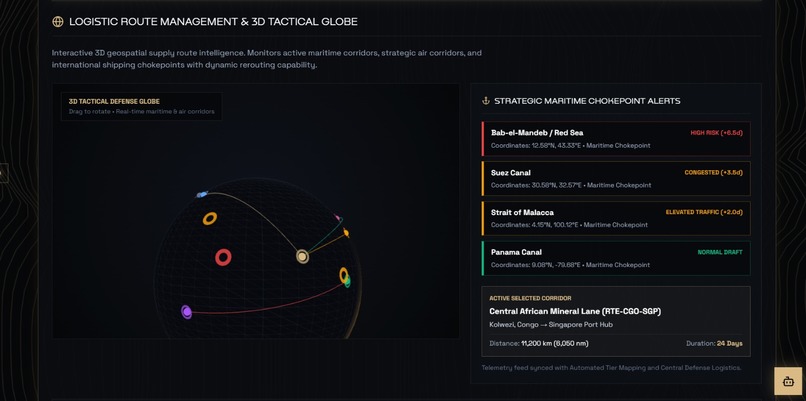Click the globe icon beside Logistic Route Management
The width and height of the screenshot is (806, 401).
pyautogui.click(x=58, y=22)
